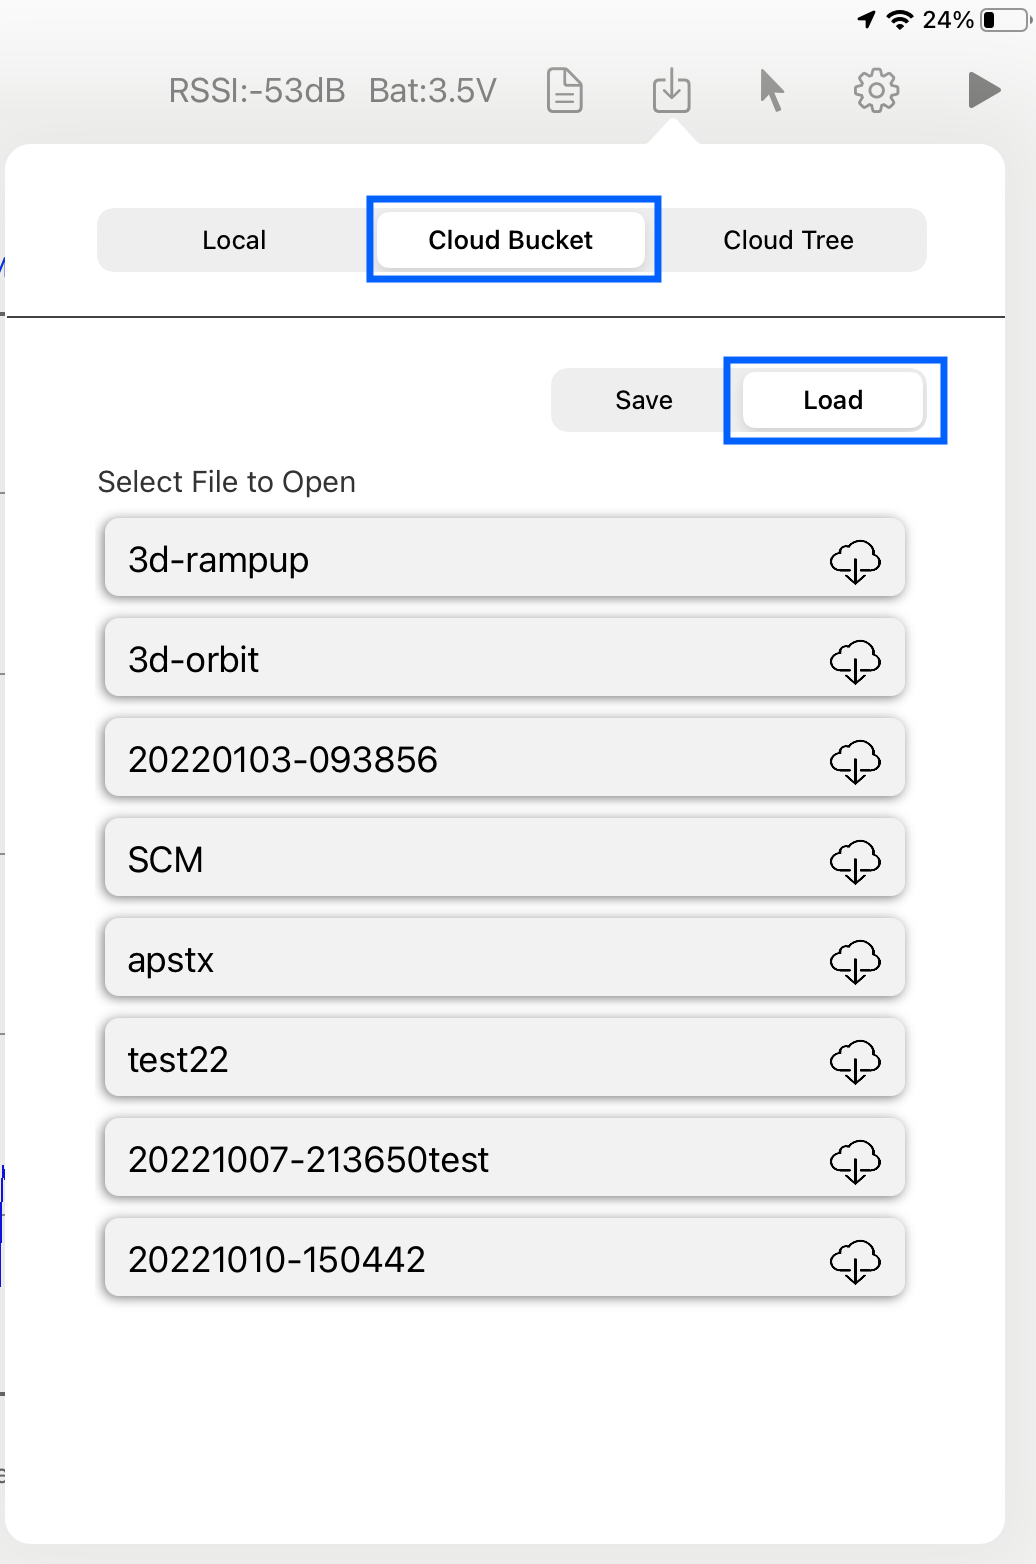Viewport: 1036px width, 1564px height.
Task: Open file 20221010-150442
Action: [505, 1258]
